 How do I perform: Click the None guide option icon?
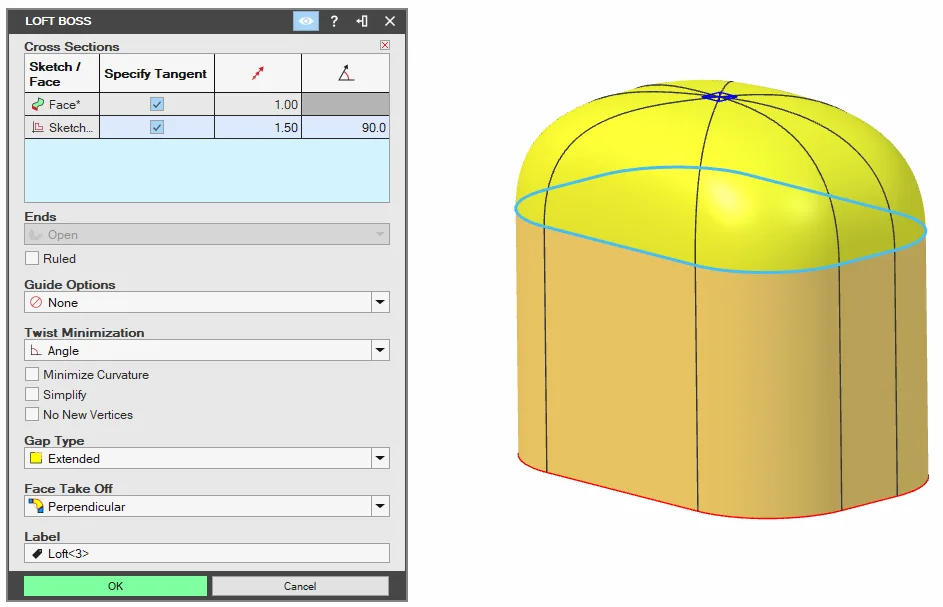click(36, 302)
